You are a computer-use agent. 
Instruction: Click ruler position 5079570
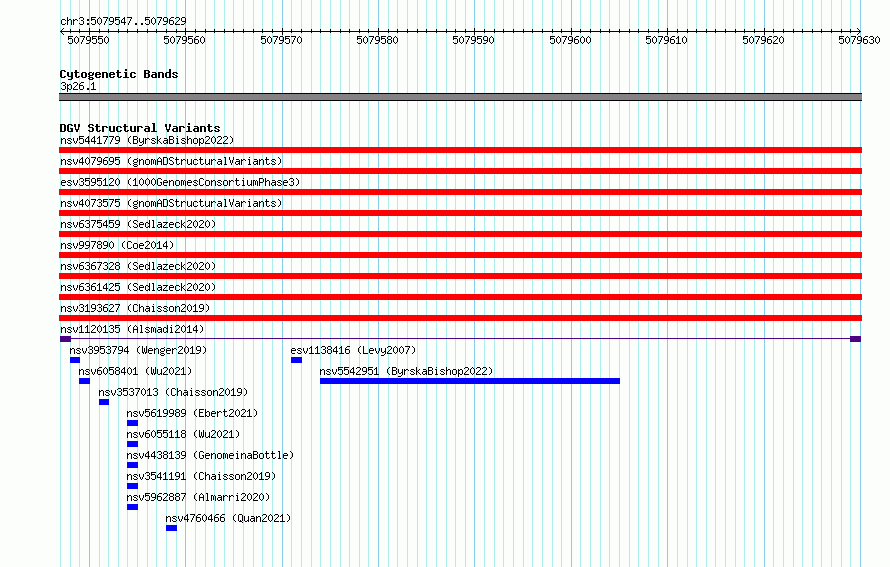pyautogui.click(x=282, y=40)
